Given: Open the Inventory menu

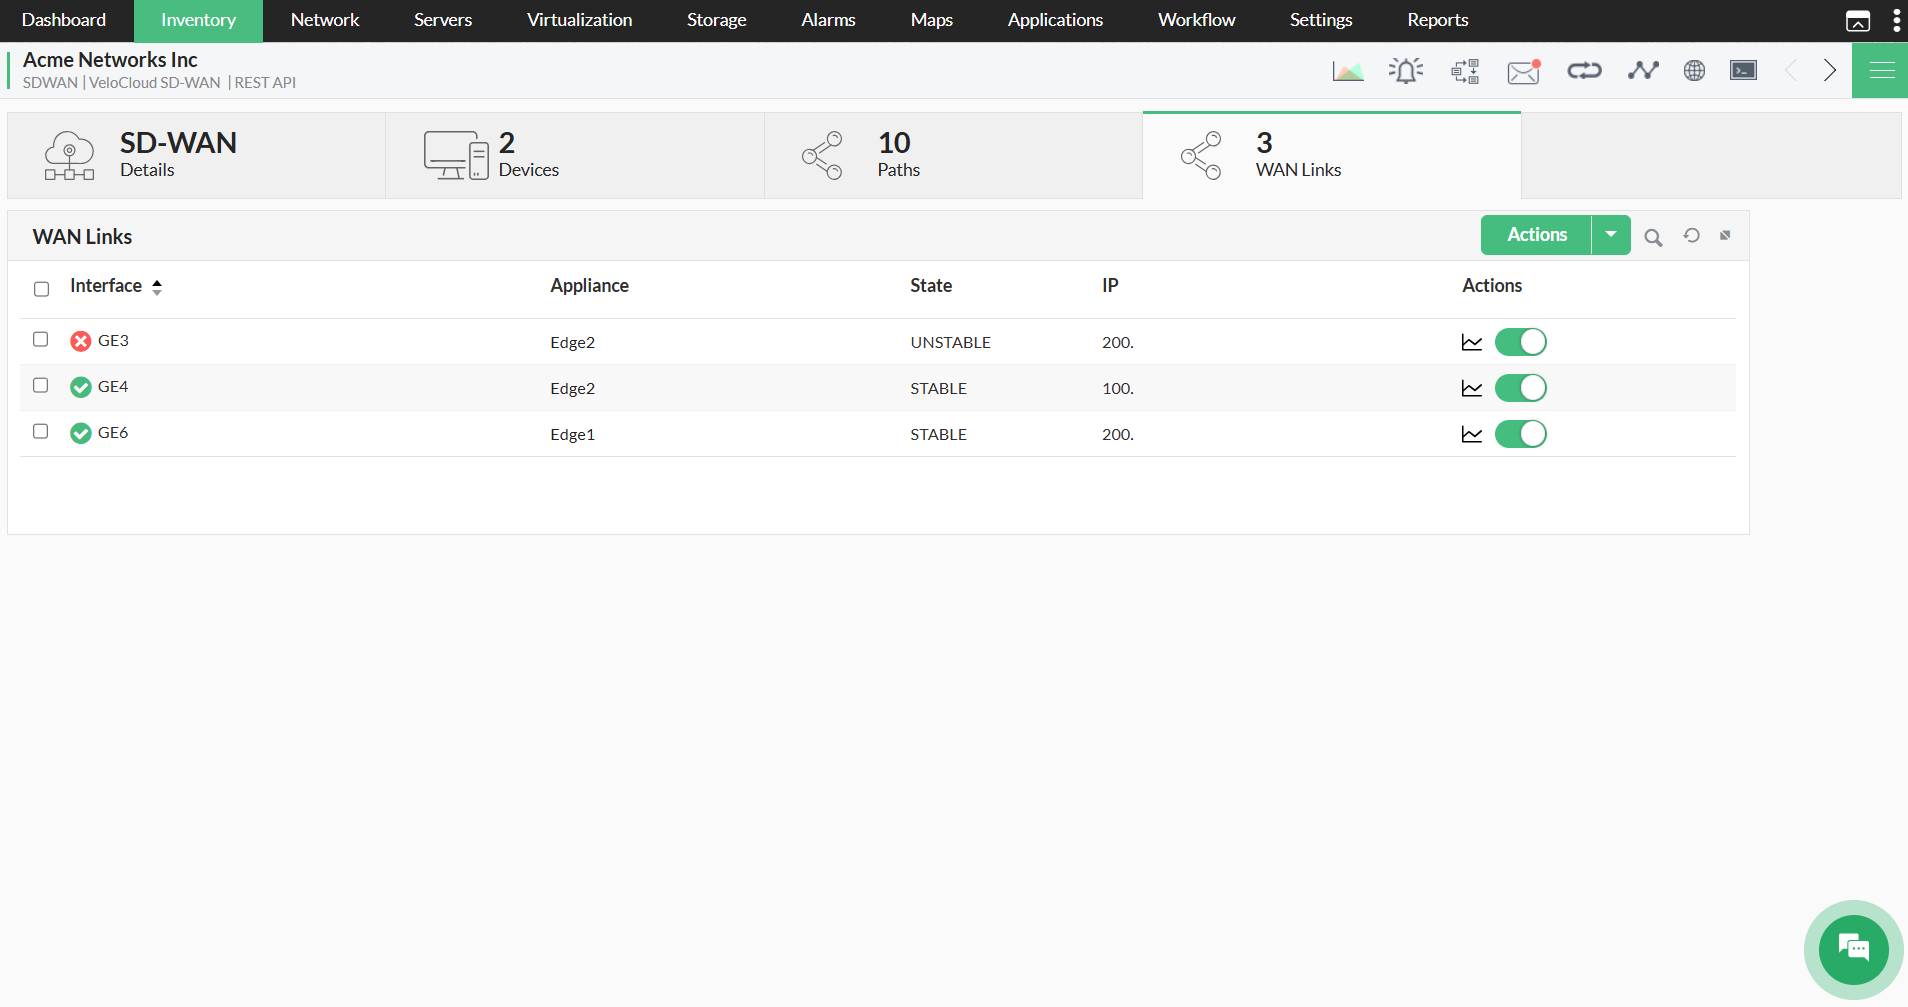Looking at the screenshot, I should [198, 20].
